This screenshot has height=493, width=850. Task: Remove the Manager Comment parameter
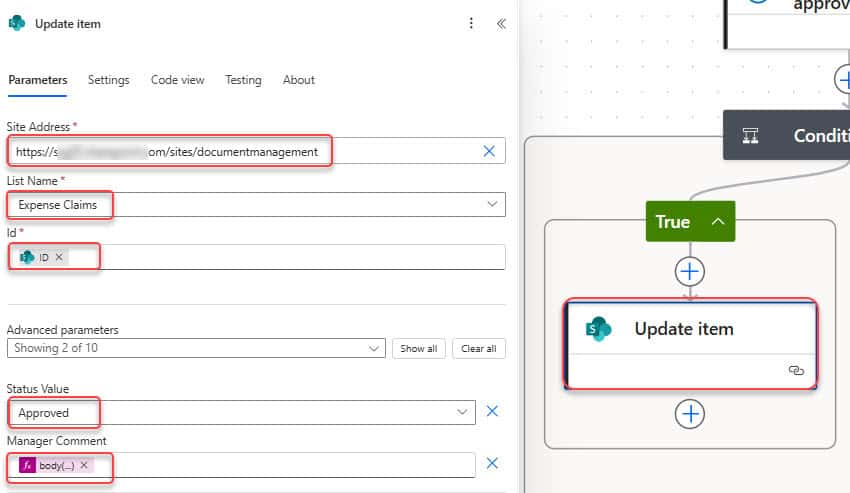point(492,463)
